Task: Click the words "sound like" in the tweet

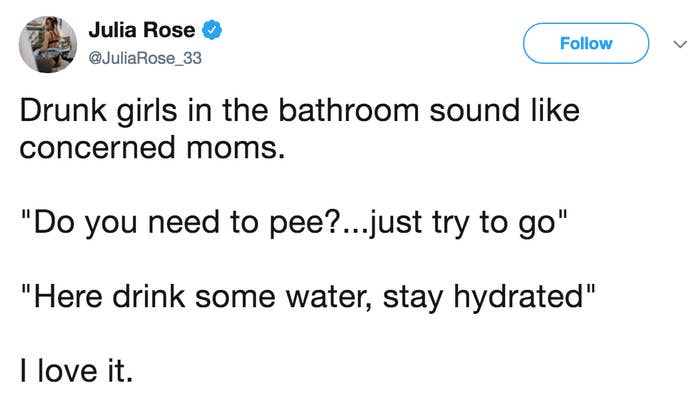Action: tap(504, 110)
